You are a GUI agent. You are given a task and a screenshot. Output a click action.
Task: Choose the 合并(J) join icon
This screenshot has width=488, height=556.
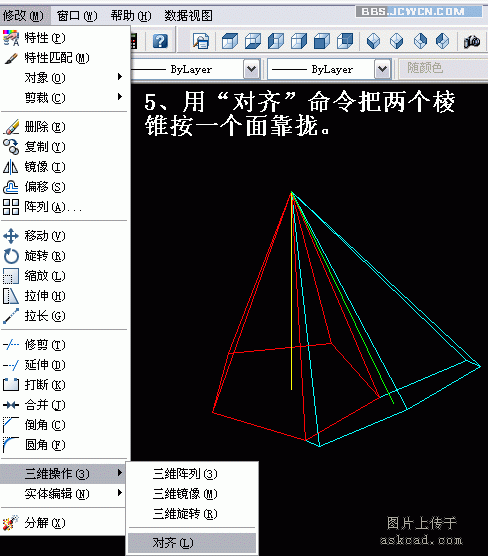(11, 405)
